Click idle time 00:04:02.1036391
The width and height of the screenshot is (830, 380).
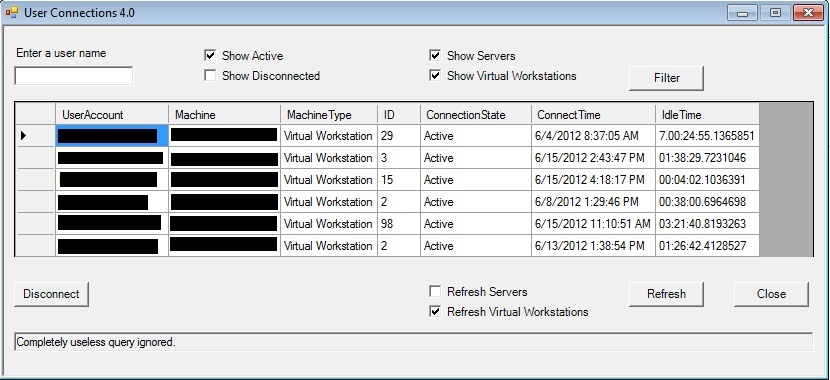[707, 180]
